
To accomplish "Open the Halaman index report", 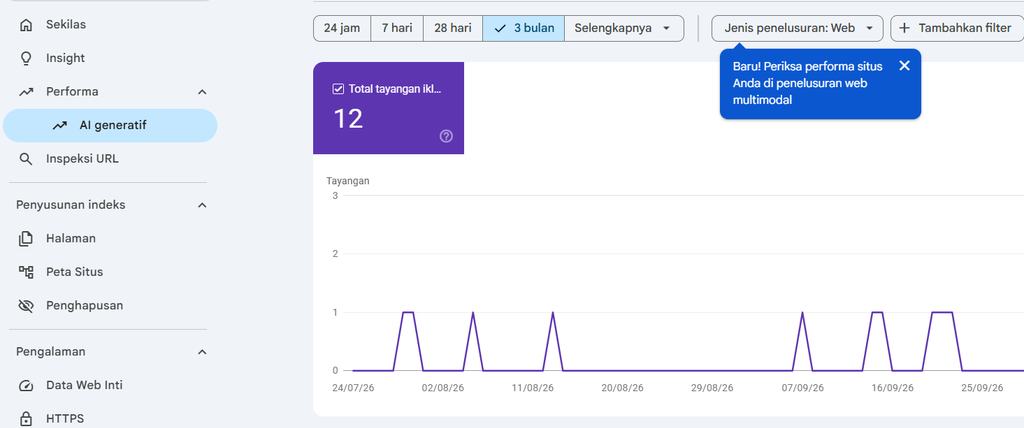I will point(110,239).
